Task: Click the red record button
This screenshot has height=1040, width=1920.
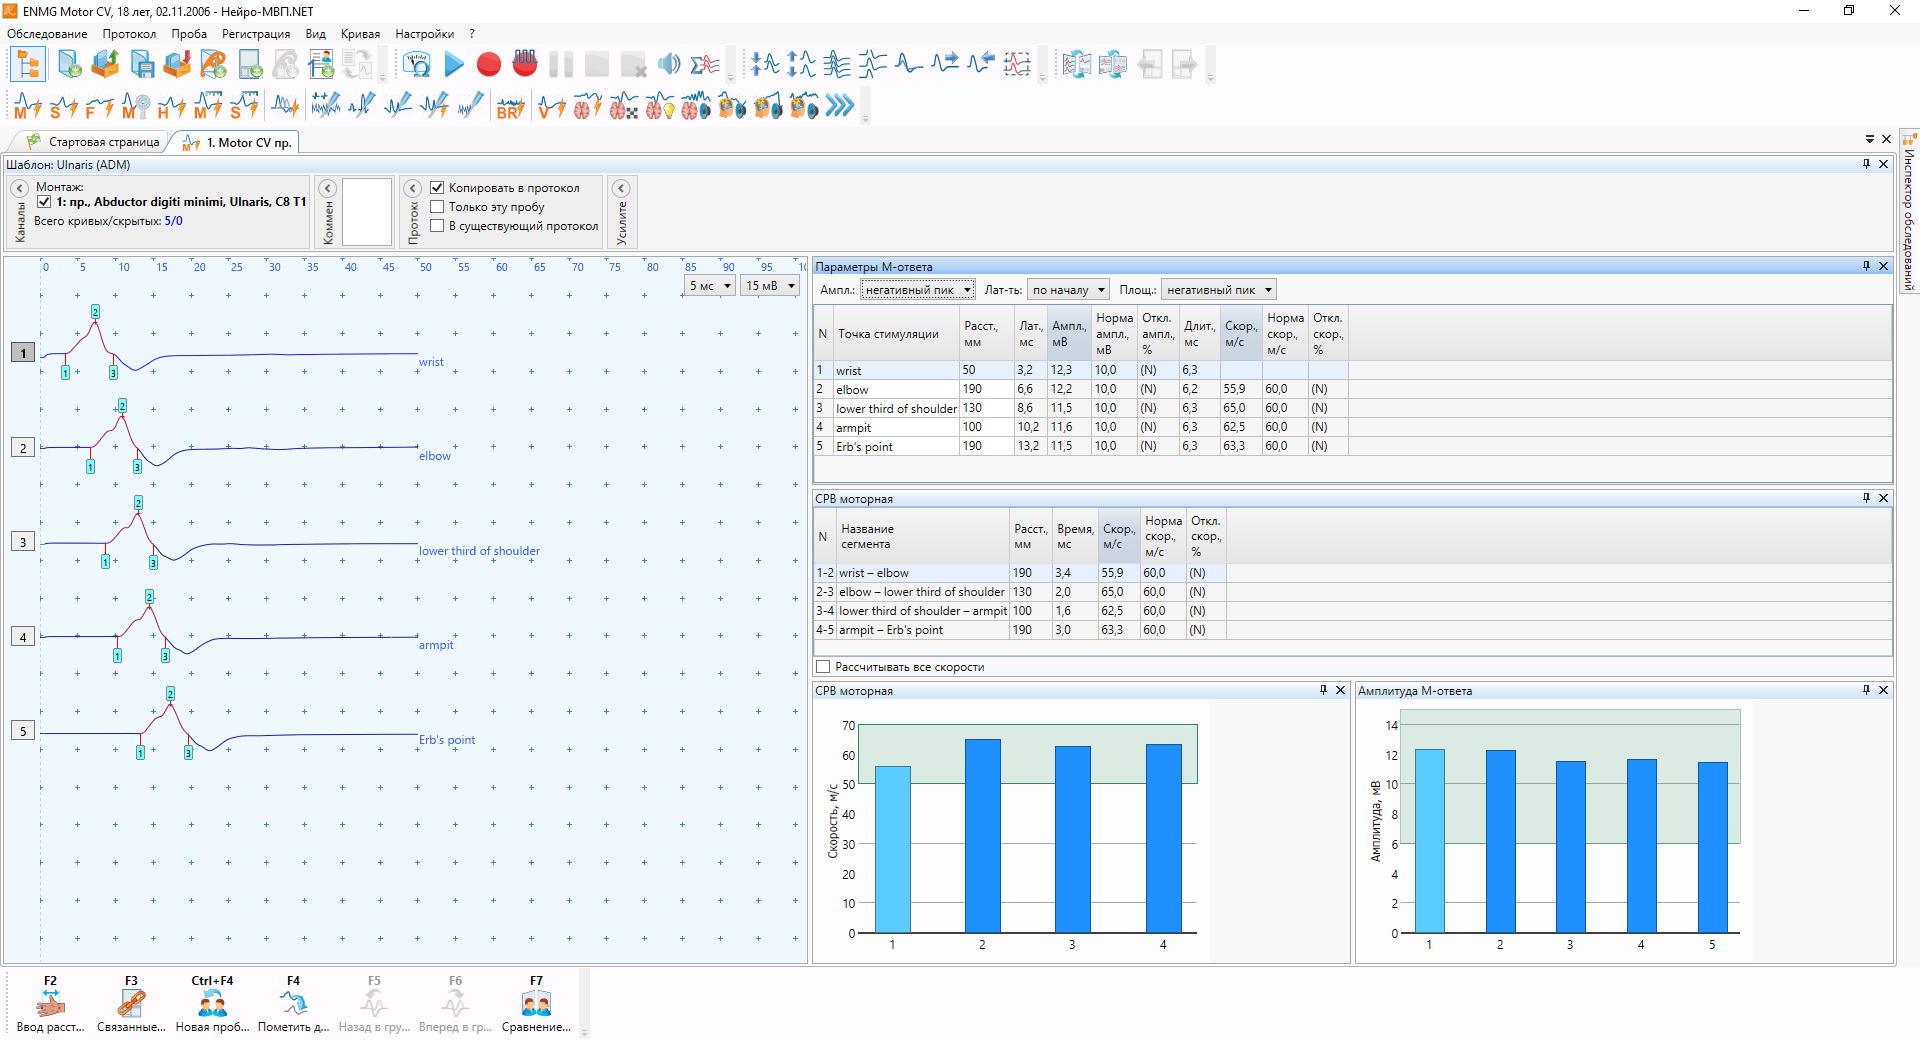Action: coord(489,65)
